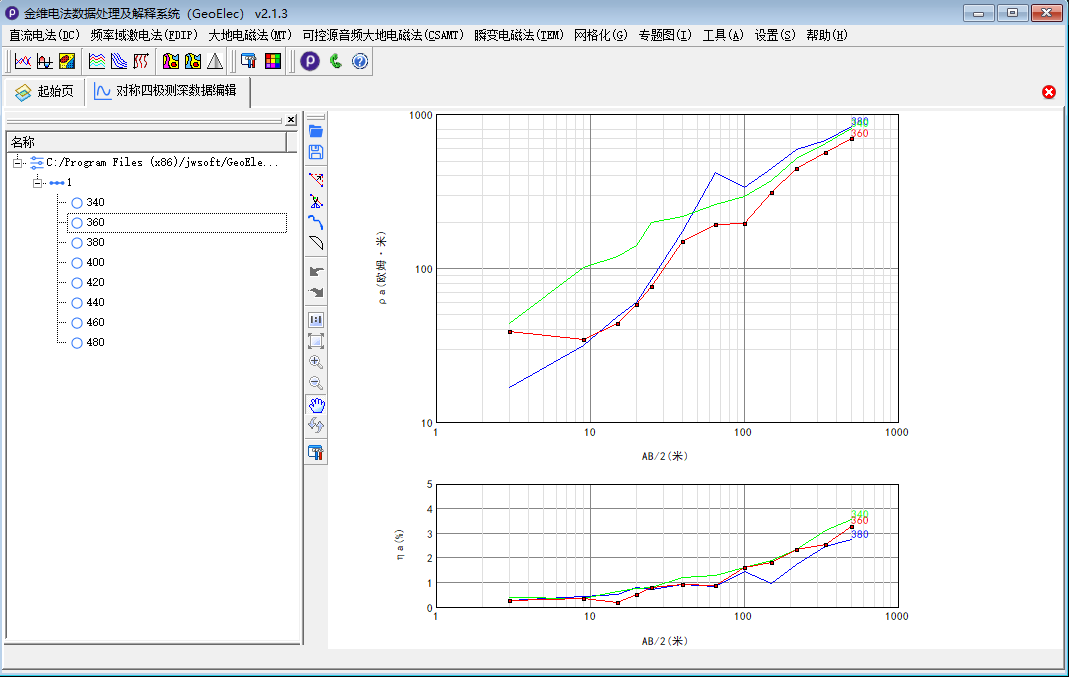Click the blue question mark help icon
Screen dimensions: 1069x677
(360, 61)
